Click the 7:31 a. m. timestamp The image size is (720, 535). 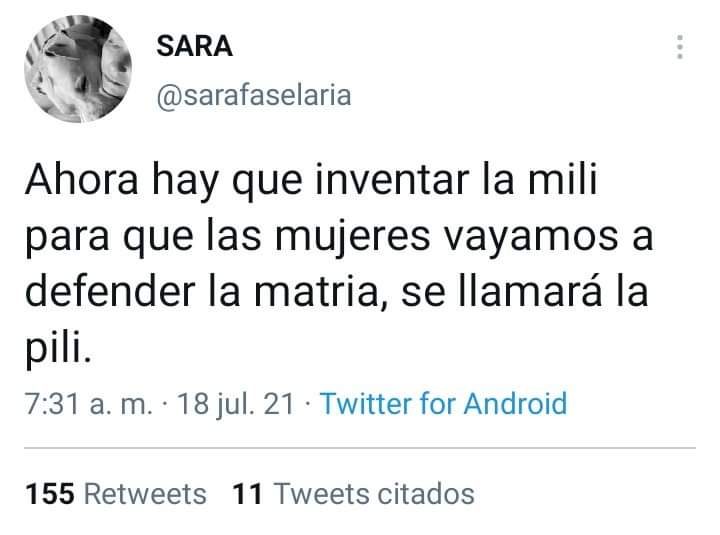[88, 404]
